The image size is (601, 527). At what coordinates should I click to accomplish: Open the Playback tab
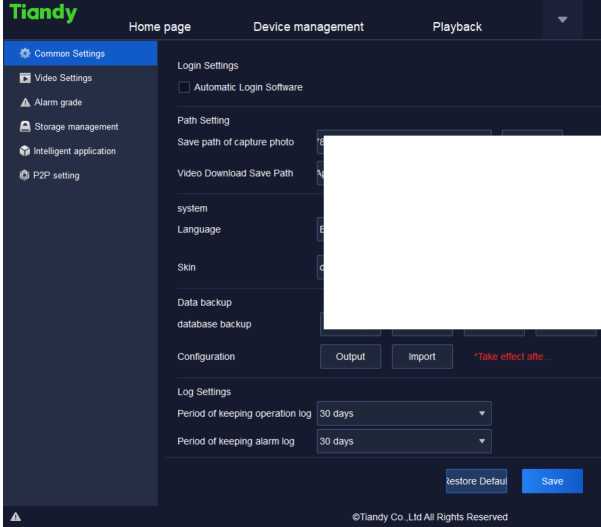click(x=457, y=27)
